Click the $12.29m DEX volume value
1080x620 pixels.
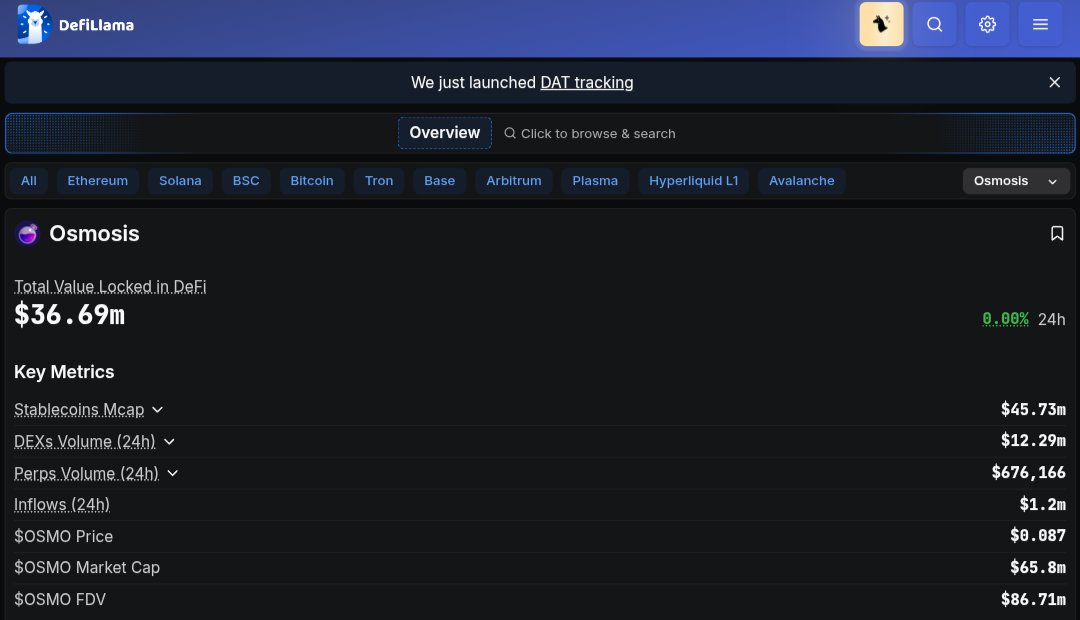tap(1033, 440)
